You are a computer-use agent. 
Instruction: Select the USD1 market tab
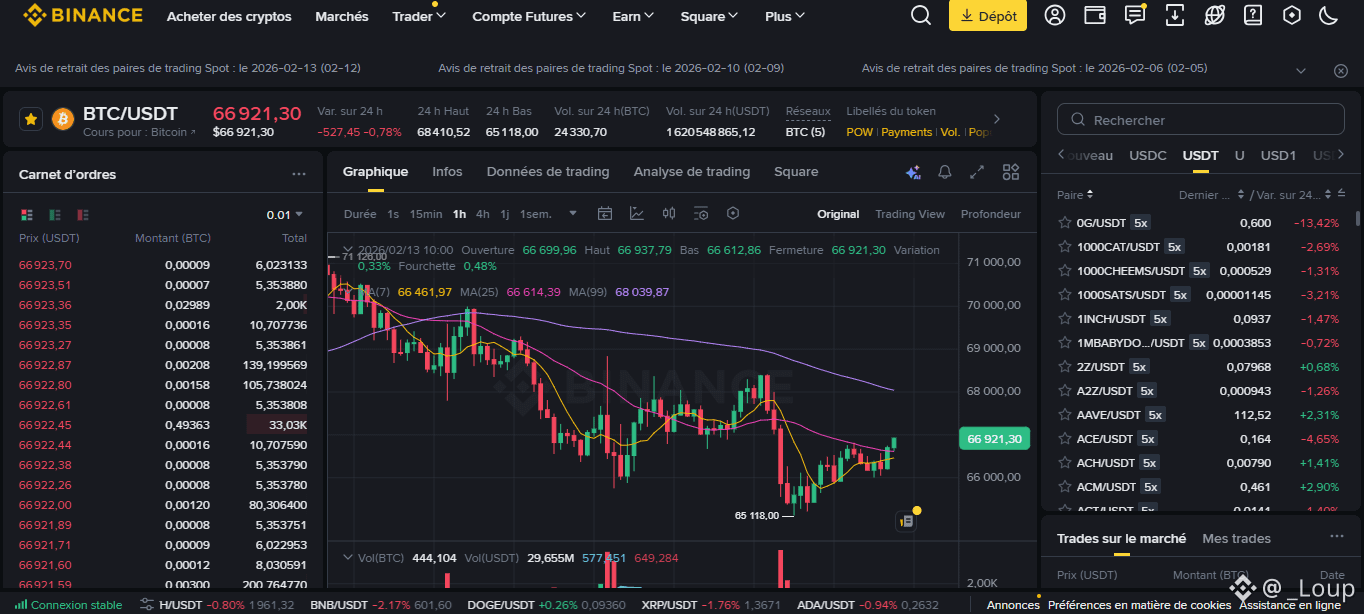tap(1278, 155)
